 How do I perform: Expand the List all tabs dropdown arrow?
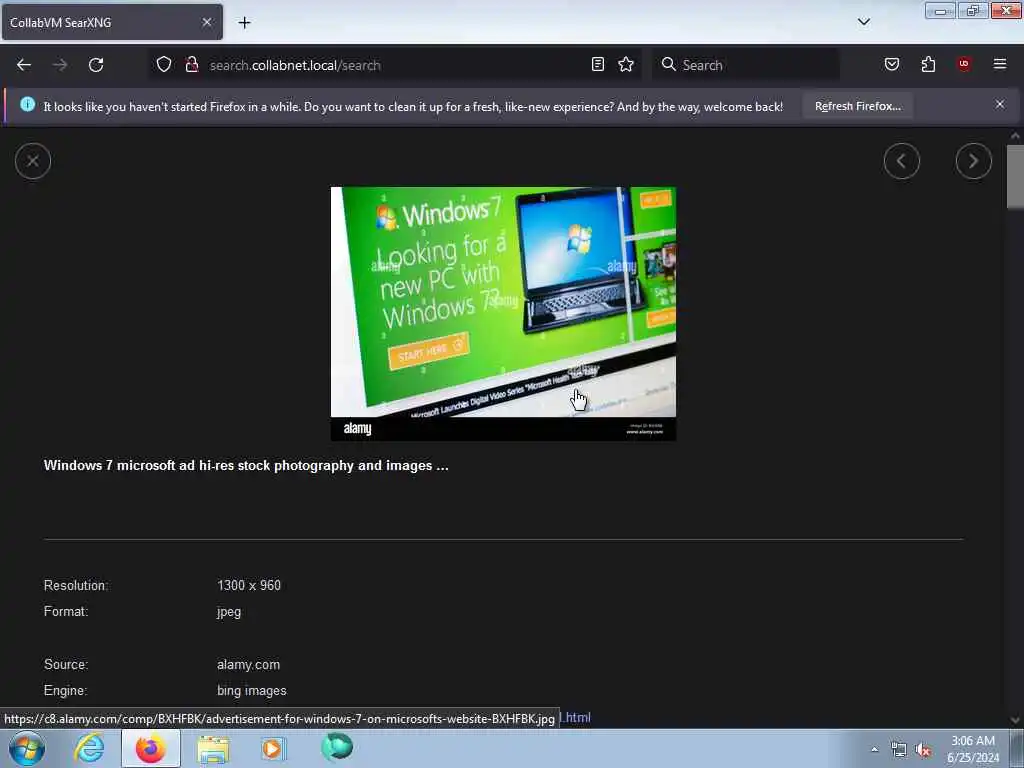(863, 22)
